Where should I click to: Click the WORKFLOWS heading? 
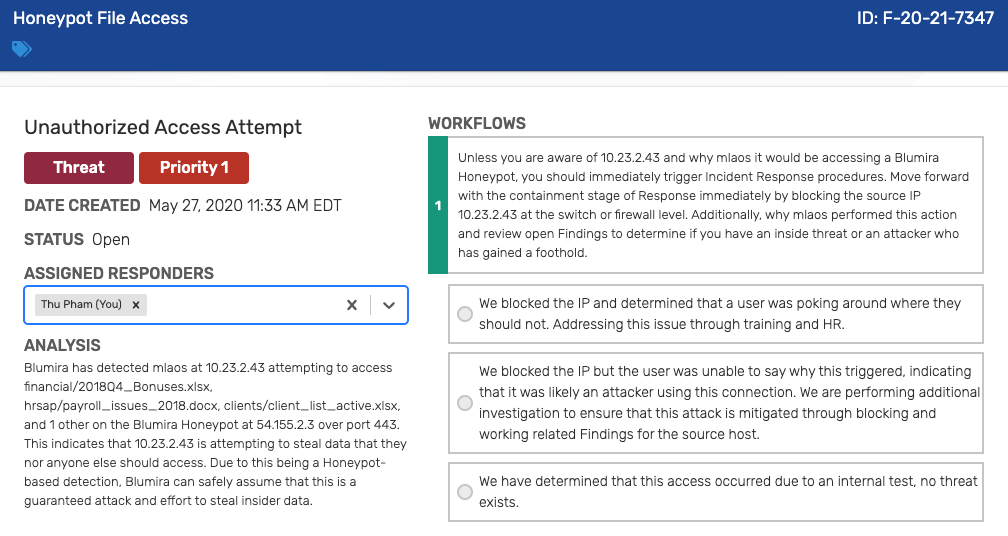point(477,123)
